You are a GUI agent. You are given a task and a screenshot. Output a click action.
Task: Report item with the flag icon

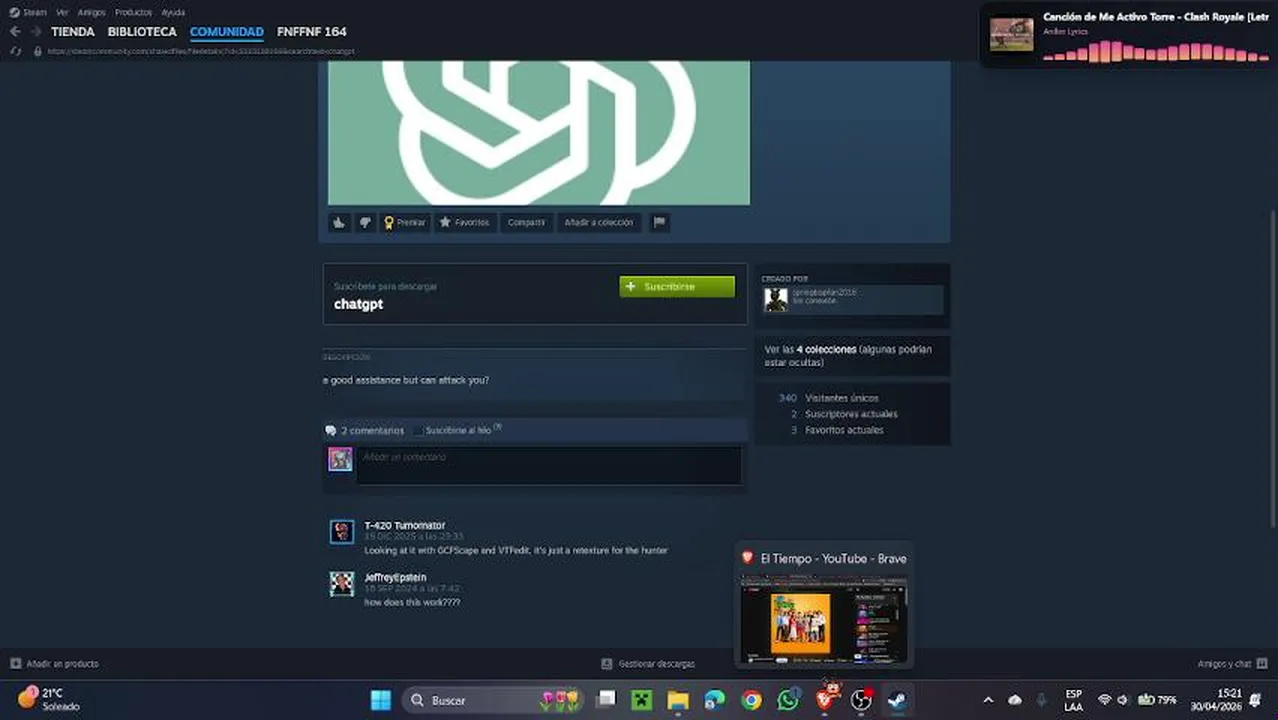coord(659,223)
